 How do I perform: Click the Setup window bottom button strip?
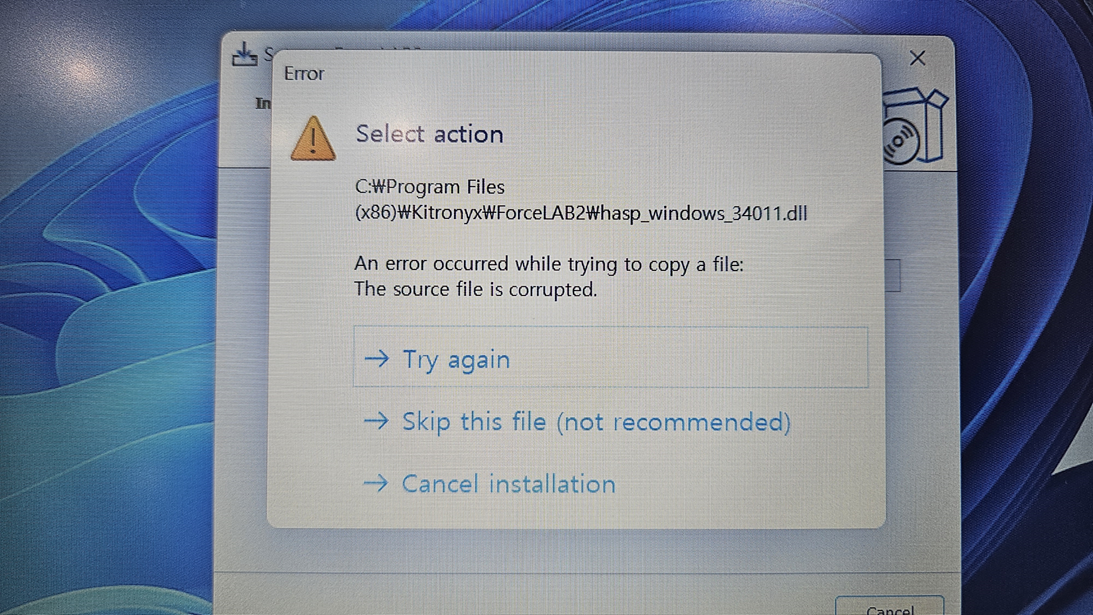click(587, 594)
